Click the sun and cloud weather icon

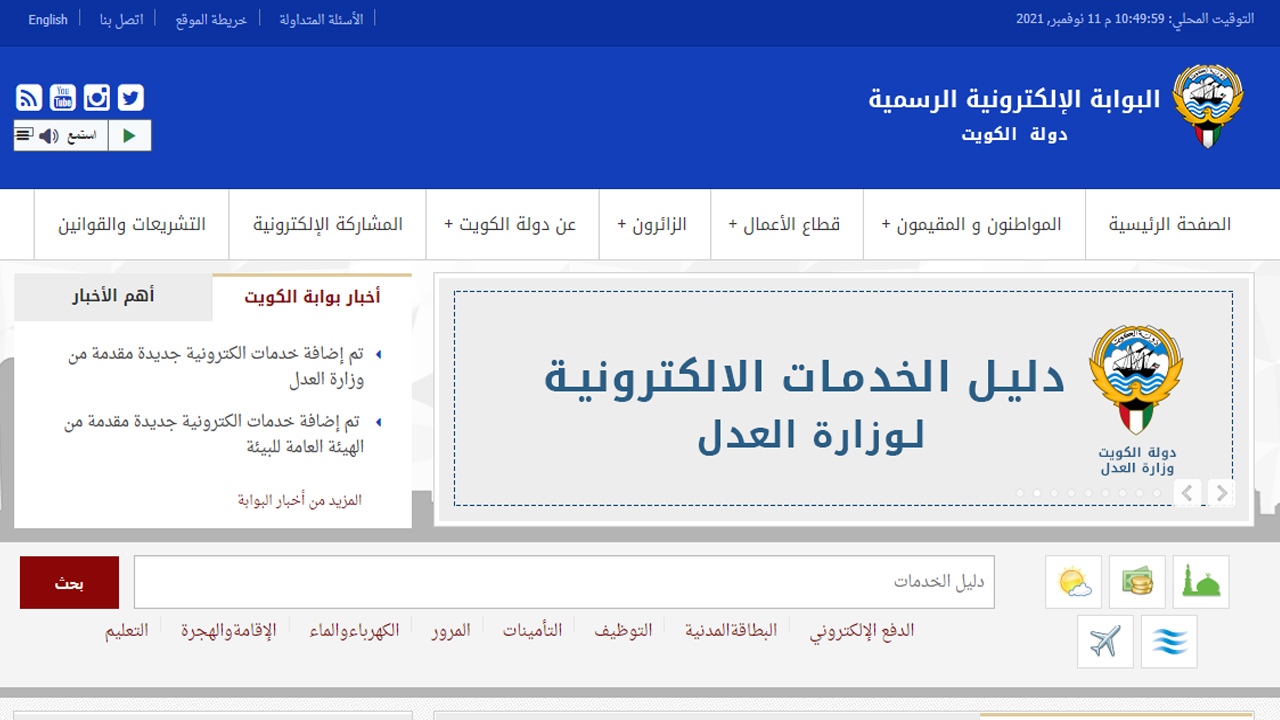tap(1073, 582)
